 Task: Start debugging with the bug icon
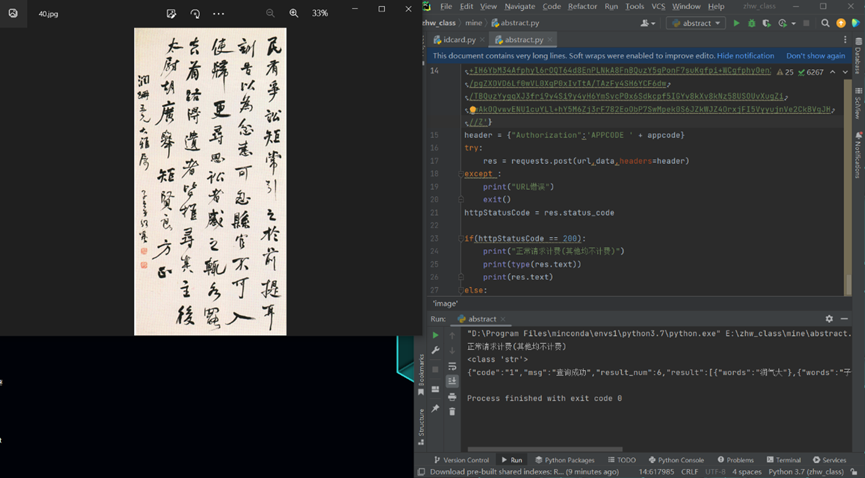point(751,23)
